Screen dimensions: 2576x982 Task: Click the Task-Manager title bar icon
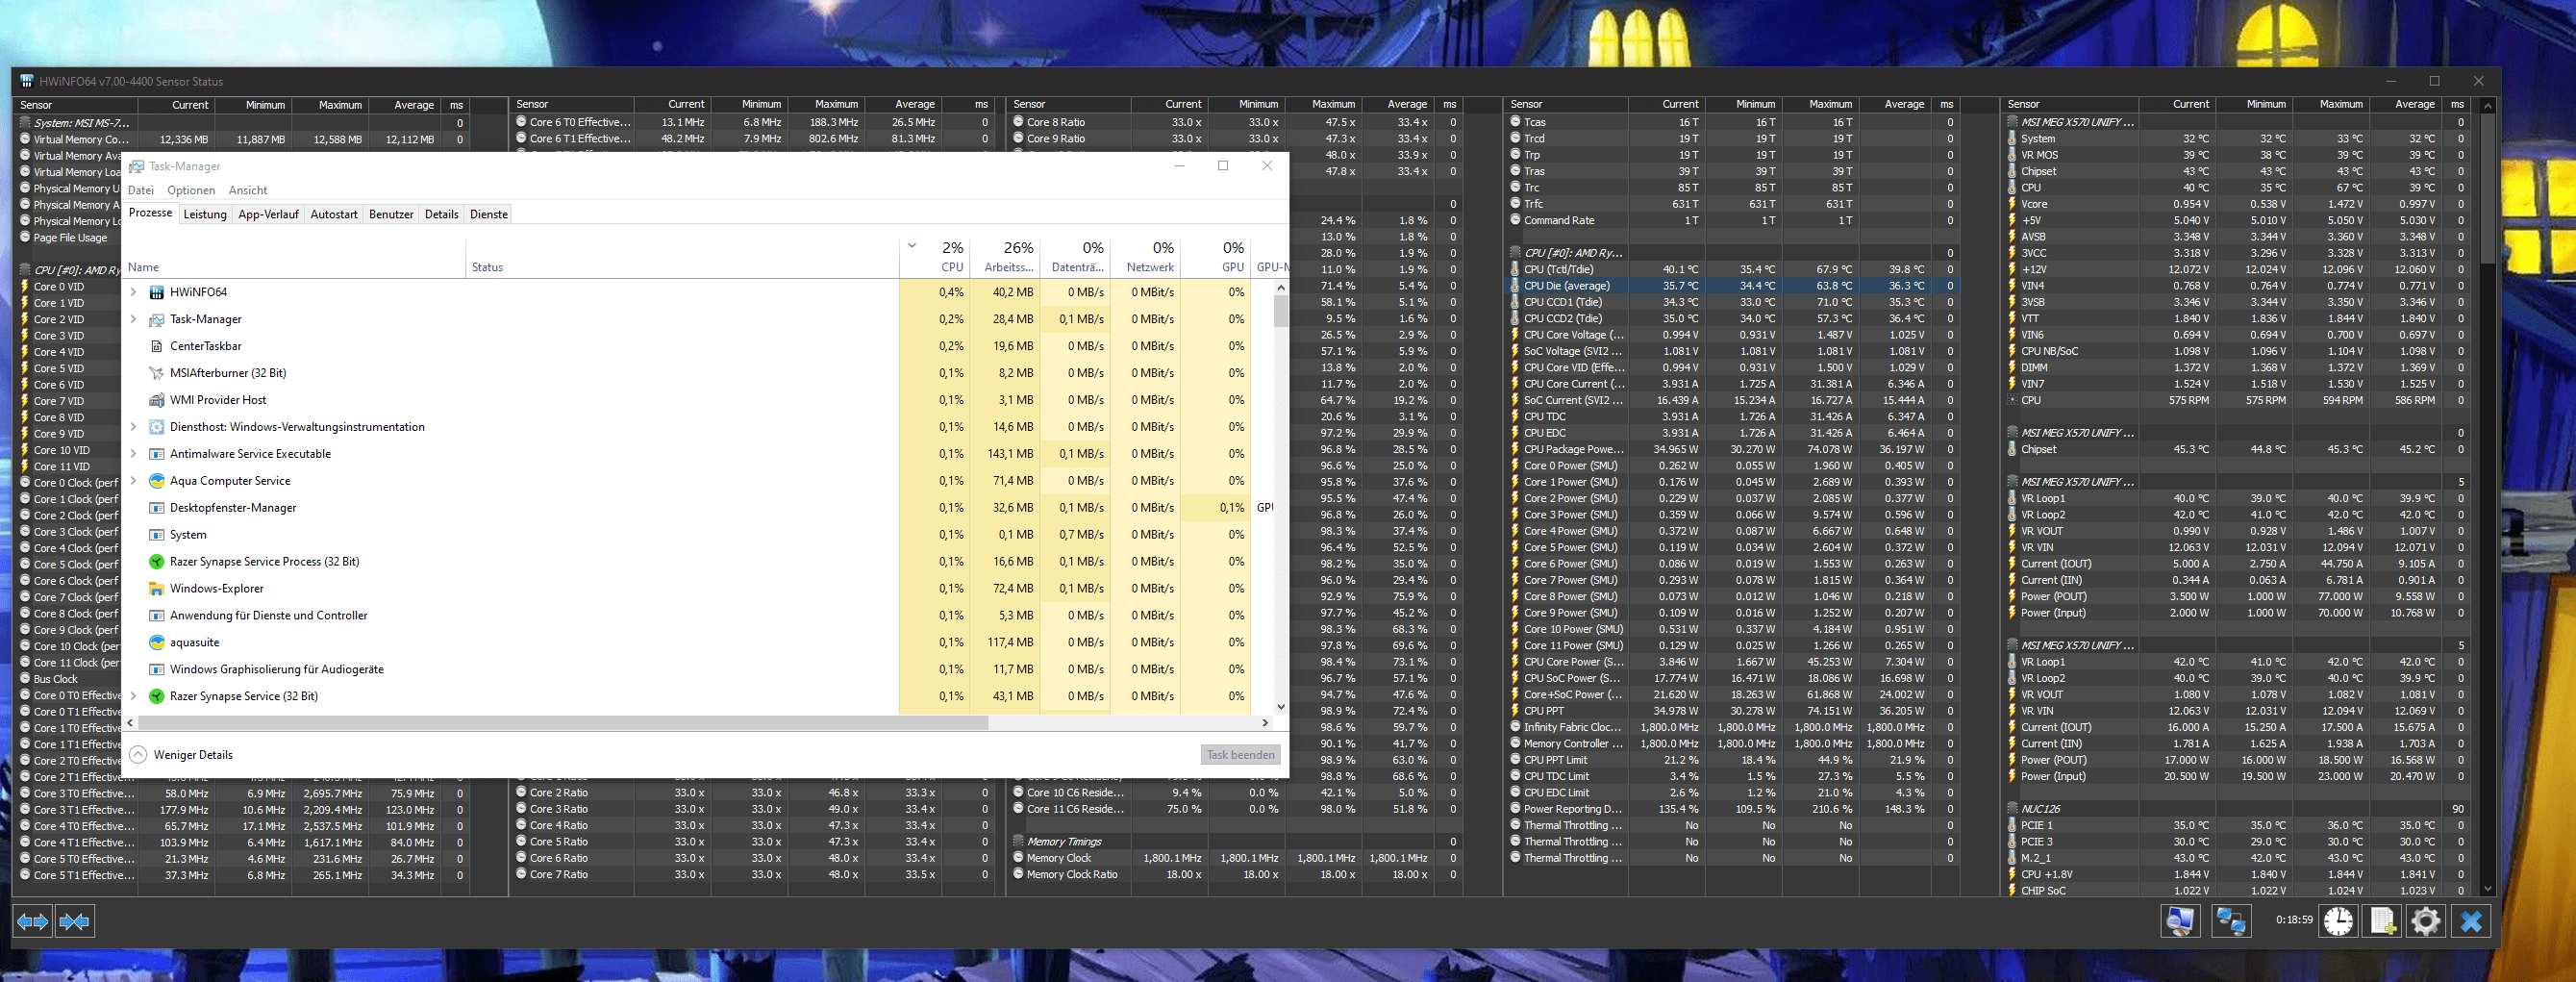137,166
